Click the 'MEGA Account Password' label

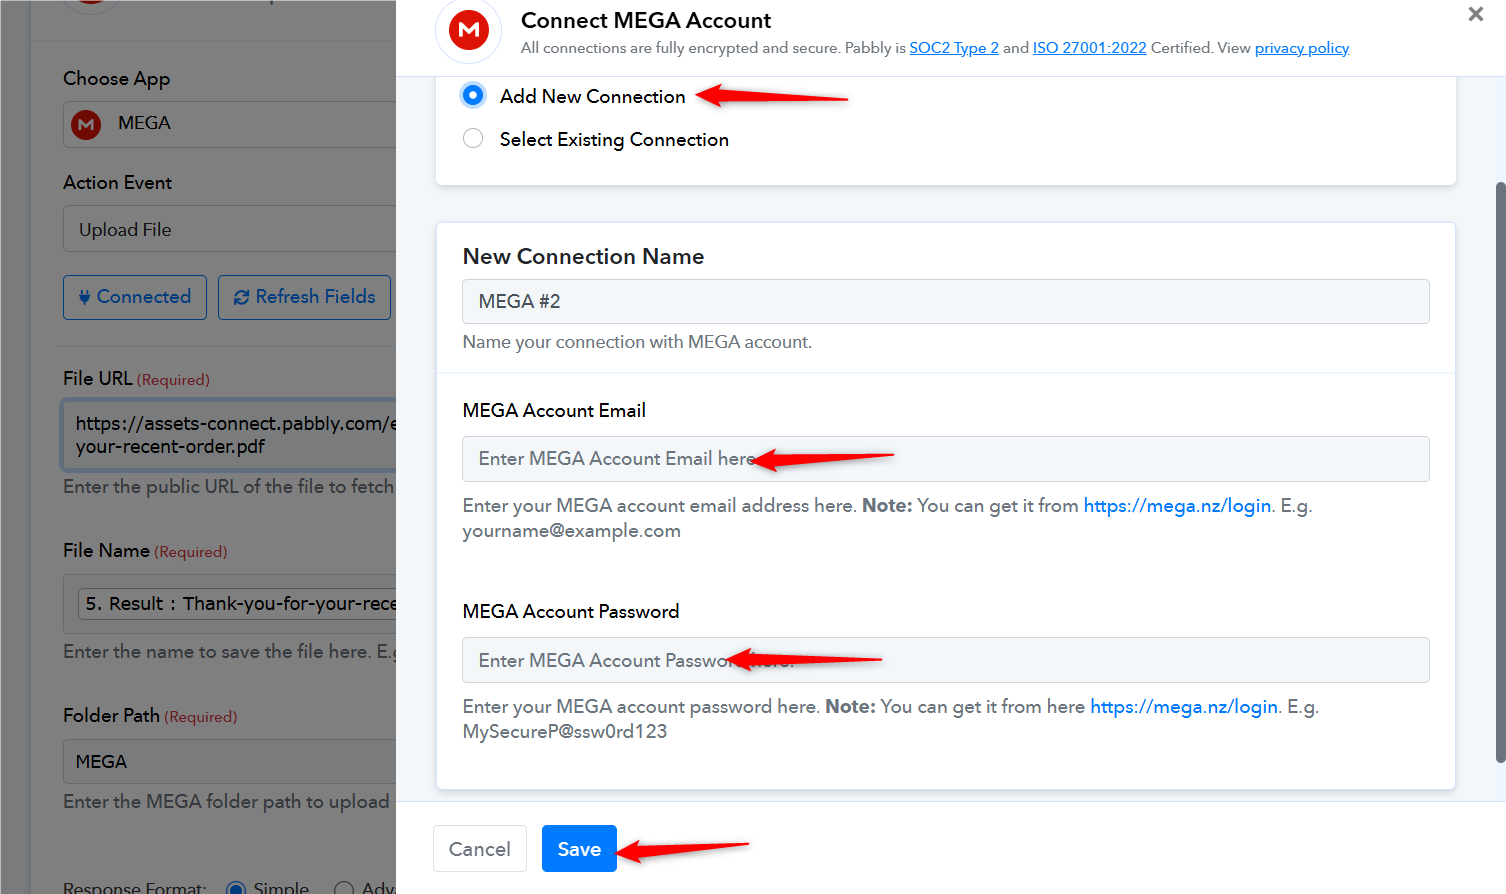(571, 612)
